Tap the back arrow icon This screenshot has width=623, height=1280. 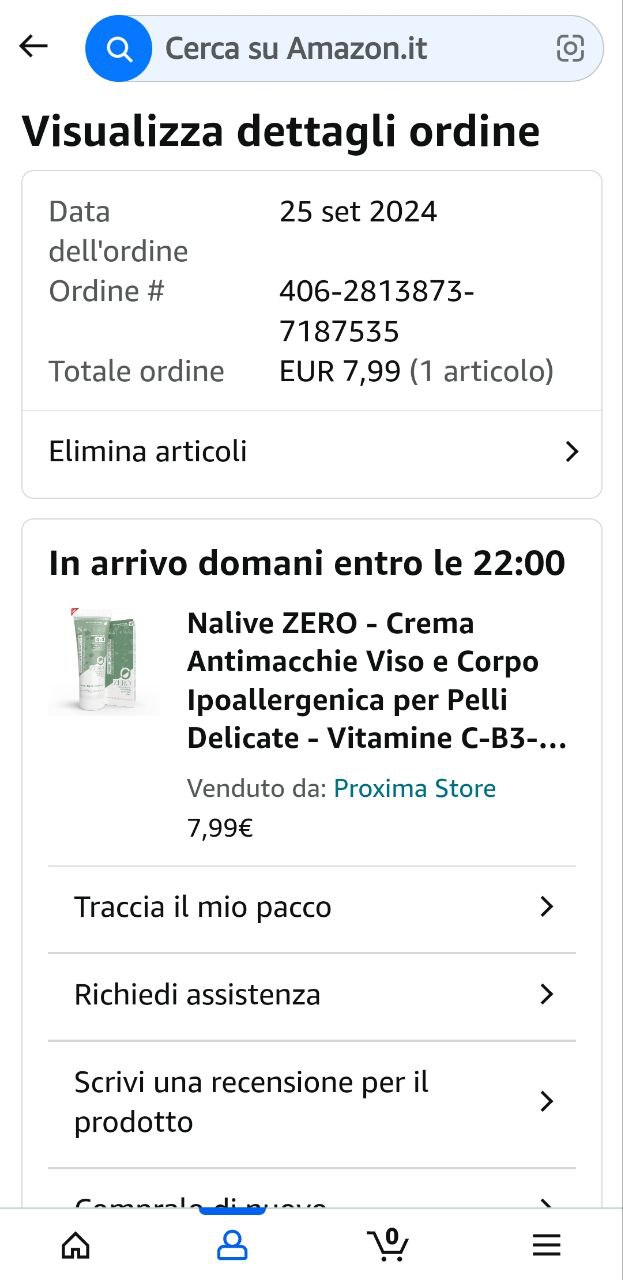click(34, 46)
